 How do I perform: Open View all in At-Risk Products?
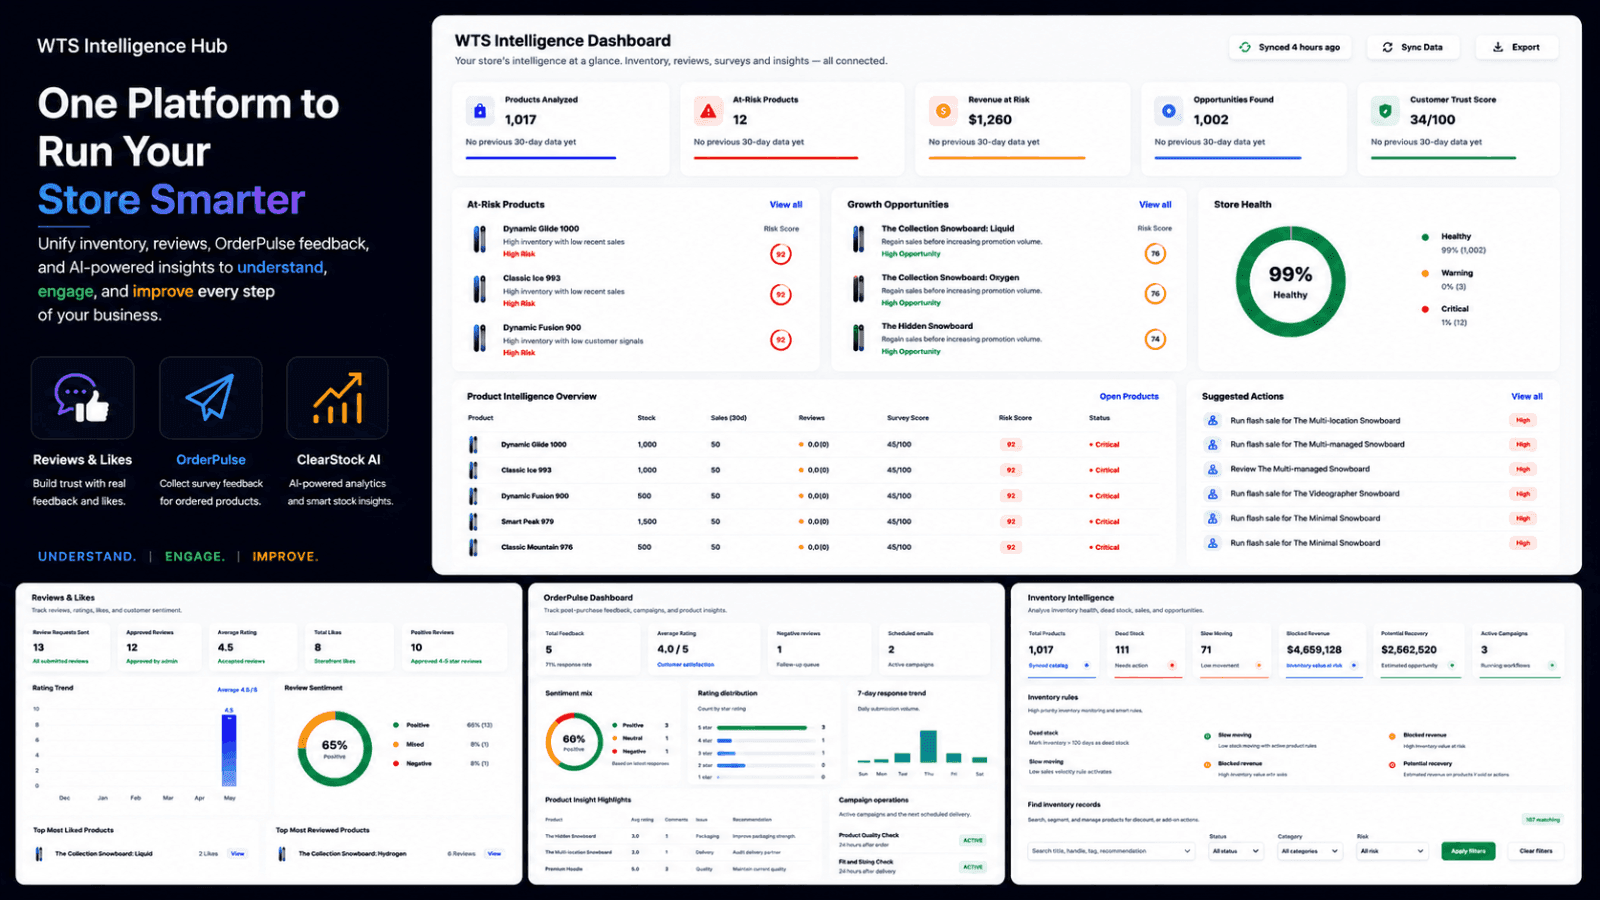pyautogui.click(x=786, y=205)
